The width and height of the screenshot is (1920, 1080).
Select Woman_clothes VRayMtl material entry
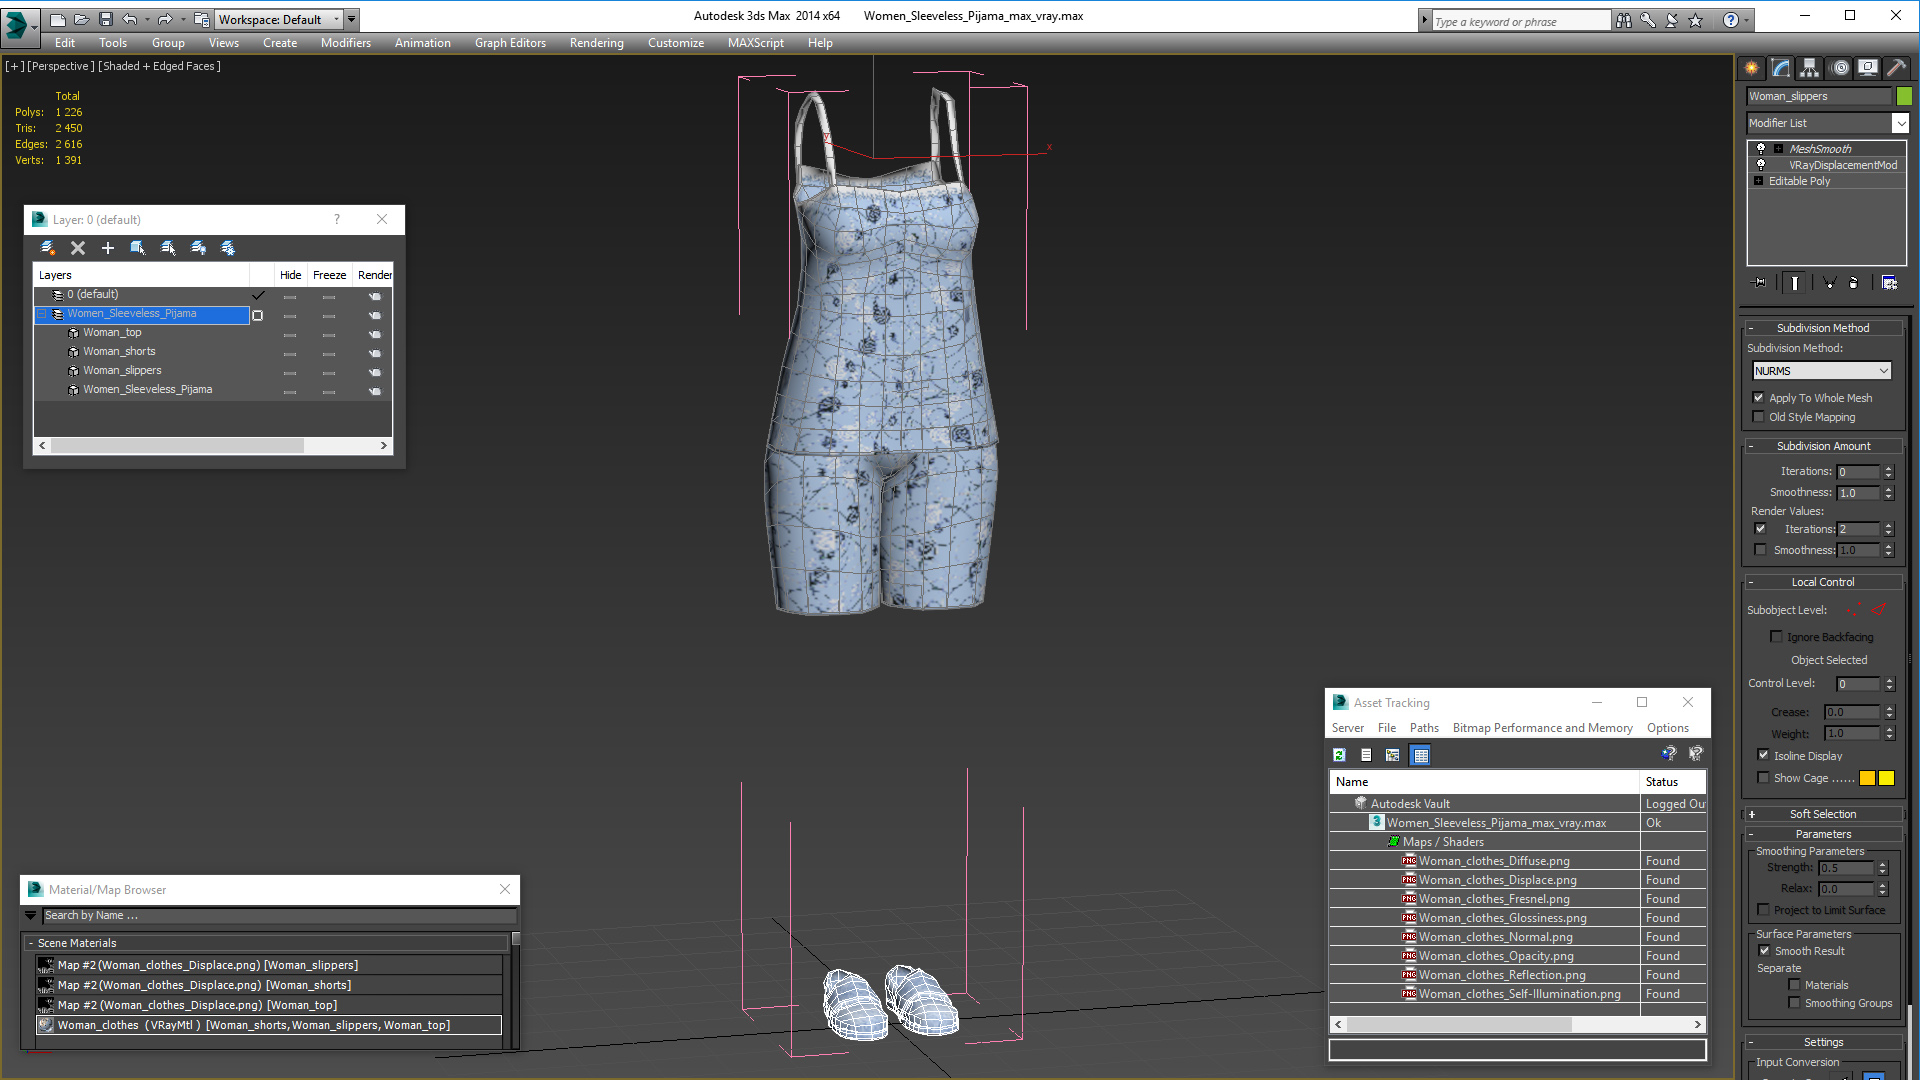tap(251, 1025)
